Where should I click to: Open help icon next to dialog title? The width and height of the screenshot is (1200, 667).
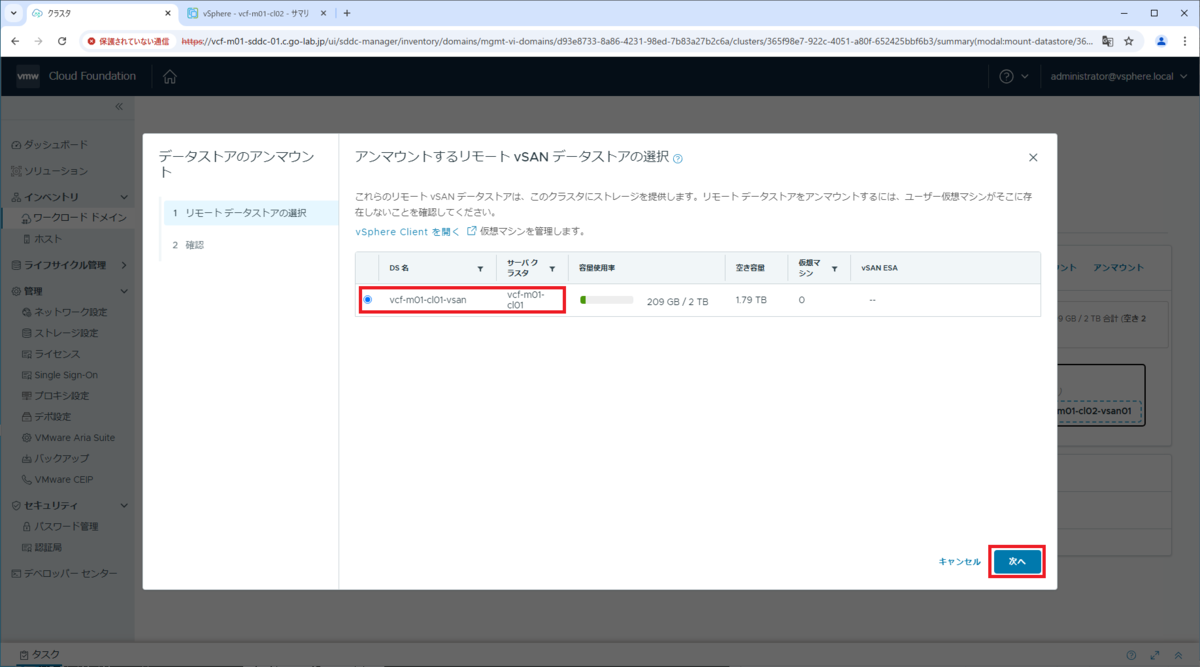pos(678,158)
